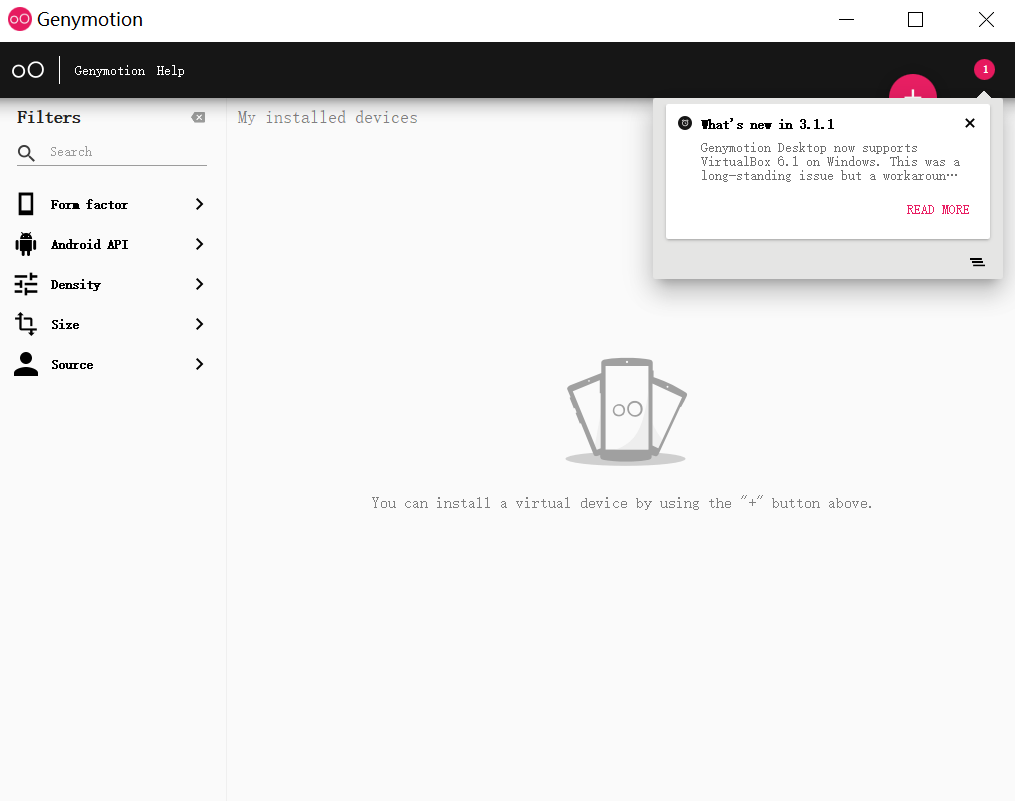Open the Genymotion menu
The image size is (1015, 801).
pos(109,71)
